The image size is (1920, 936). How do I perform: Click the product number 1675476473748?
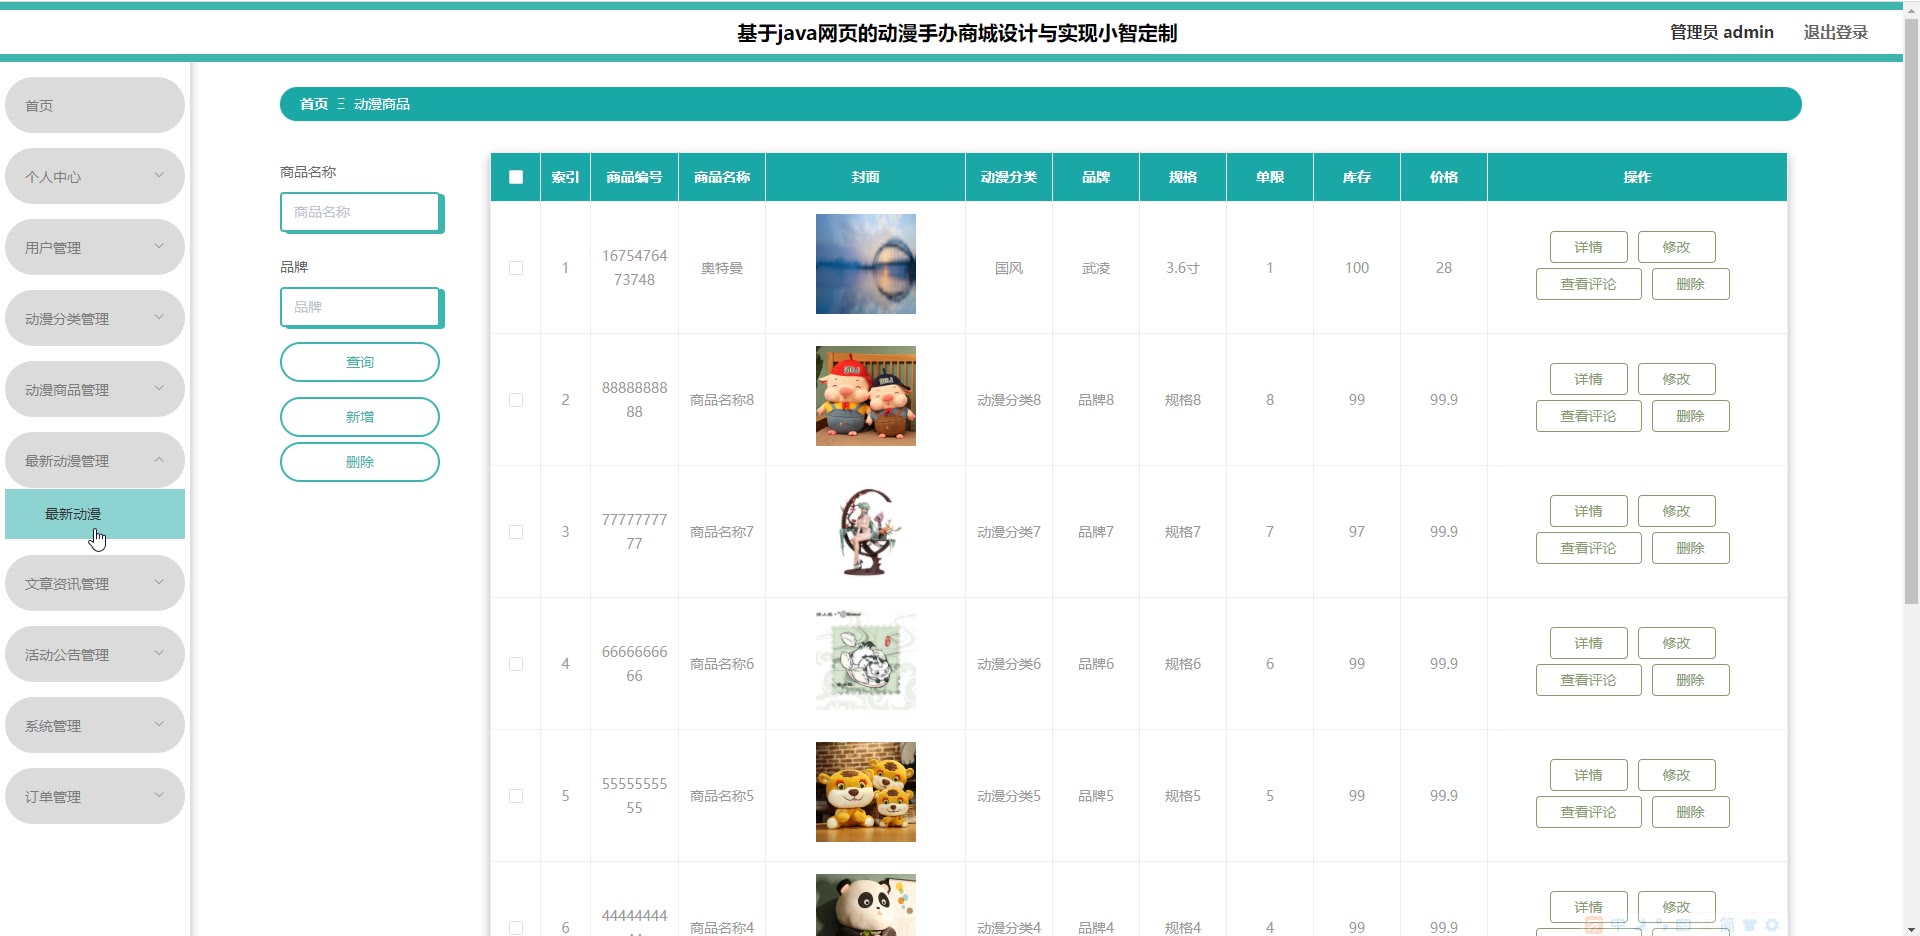pos(634,268)
